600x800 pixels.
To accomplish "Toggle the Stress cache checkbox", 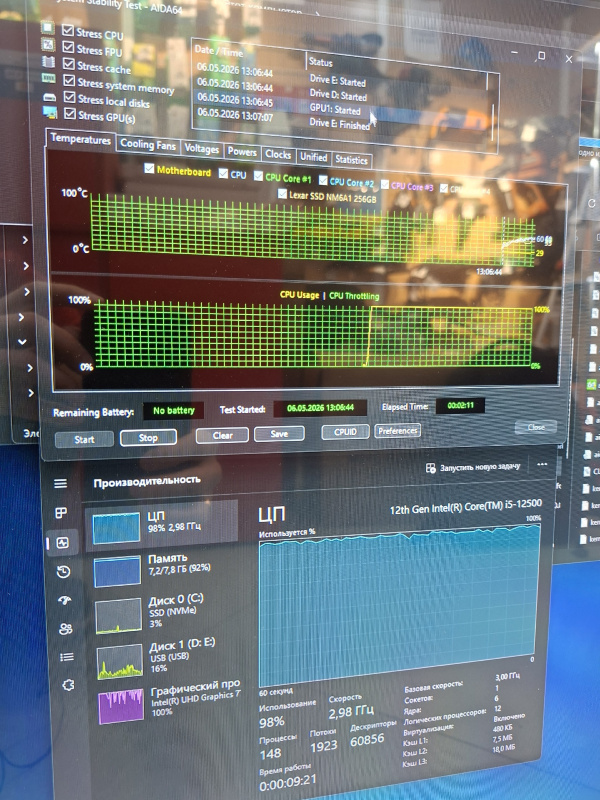I will point(69,63).
